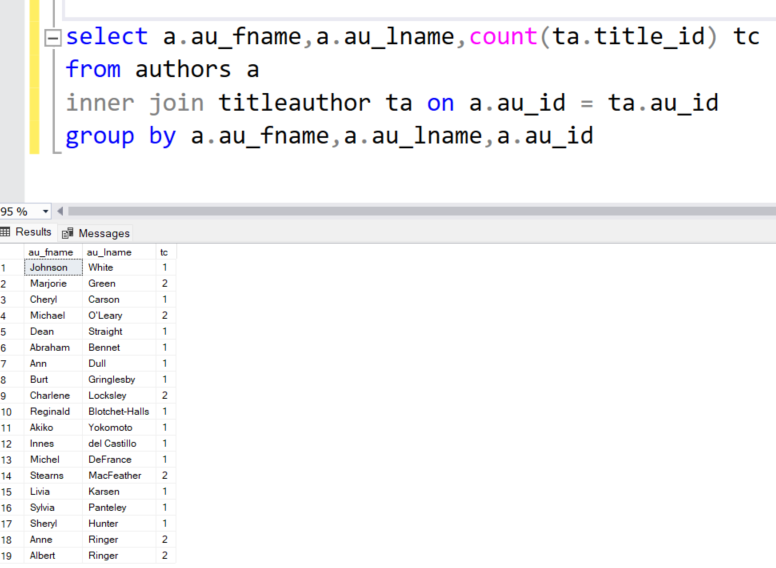The height and width of the screenshot is (568, 776).
Task: Open the 95 % zoom dropdown
Action: 45,212
